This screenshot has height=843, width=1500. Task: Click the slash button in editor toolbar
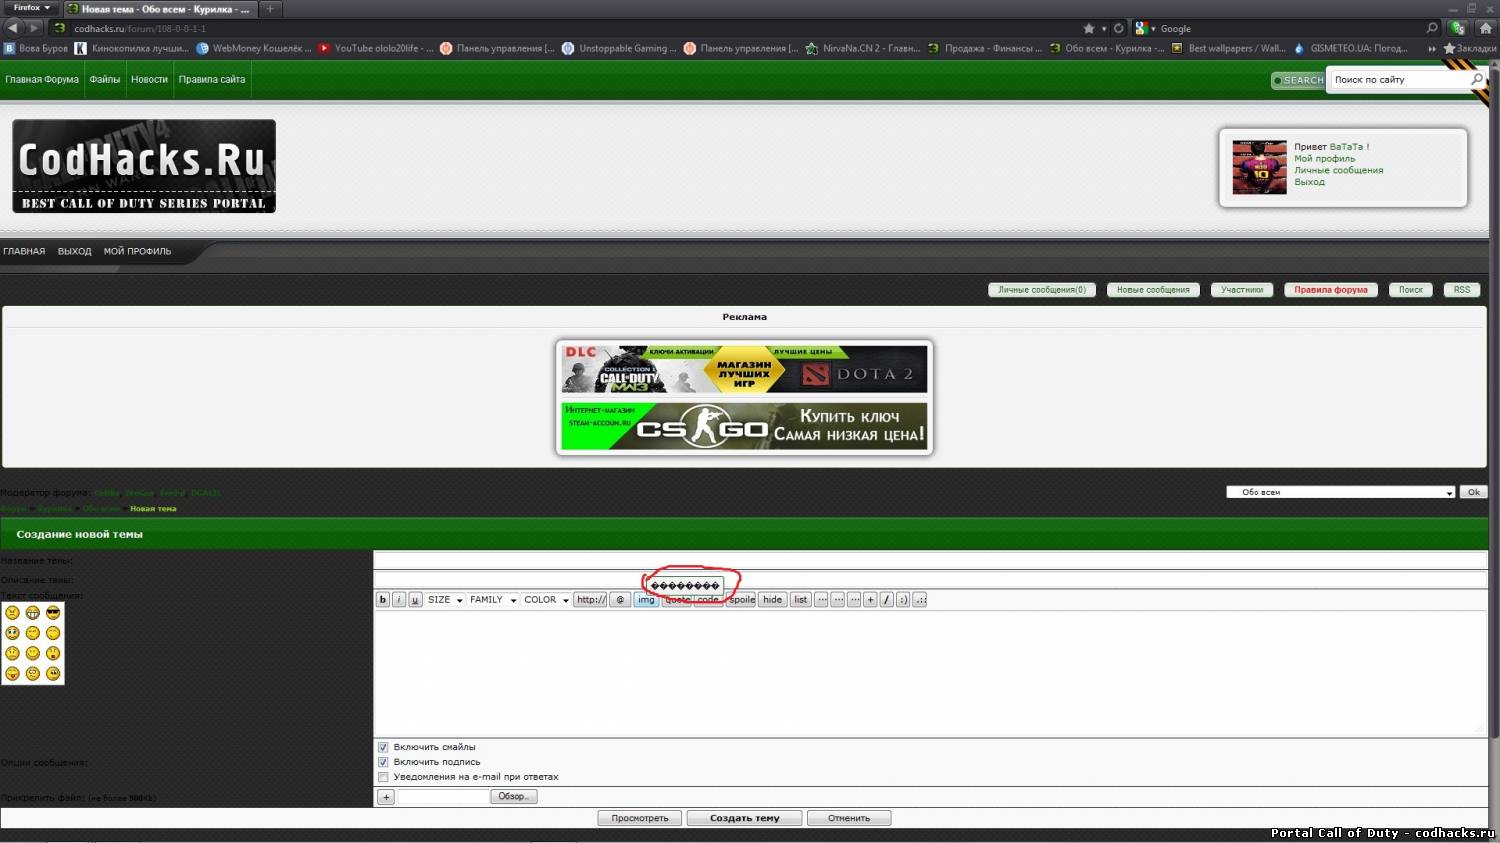click(x=886, y=600)
